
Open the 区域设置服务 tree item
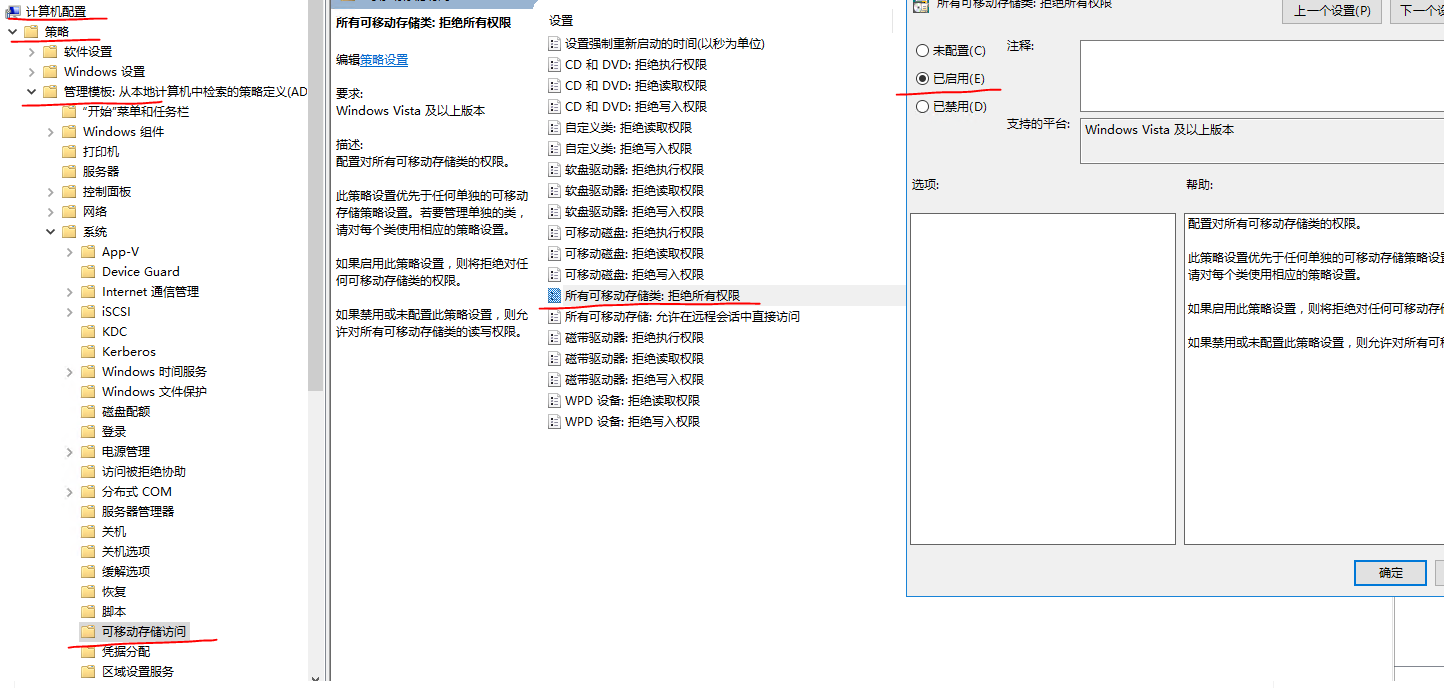138,671
